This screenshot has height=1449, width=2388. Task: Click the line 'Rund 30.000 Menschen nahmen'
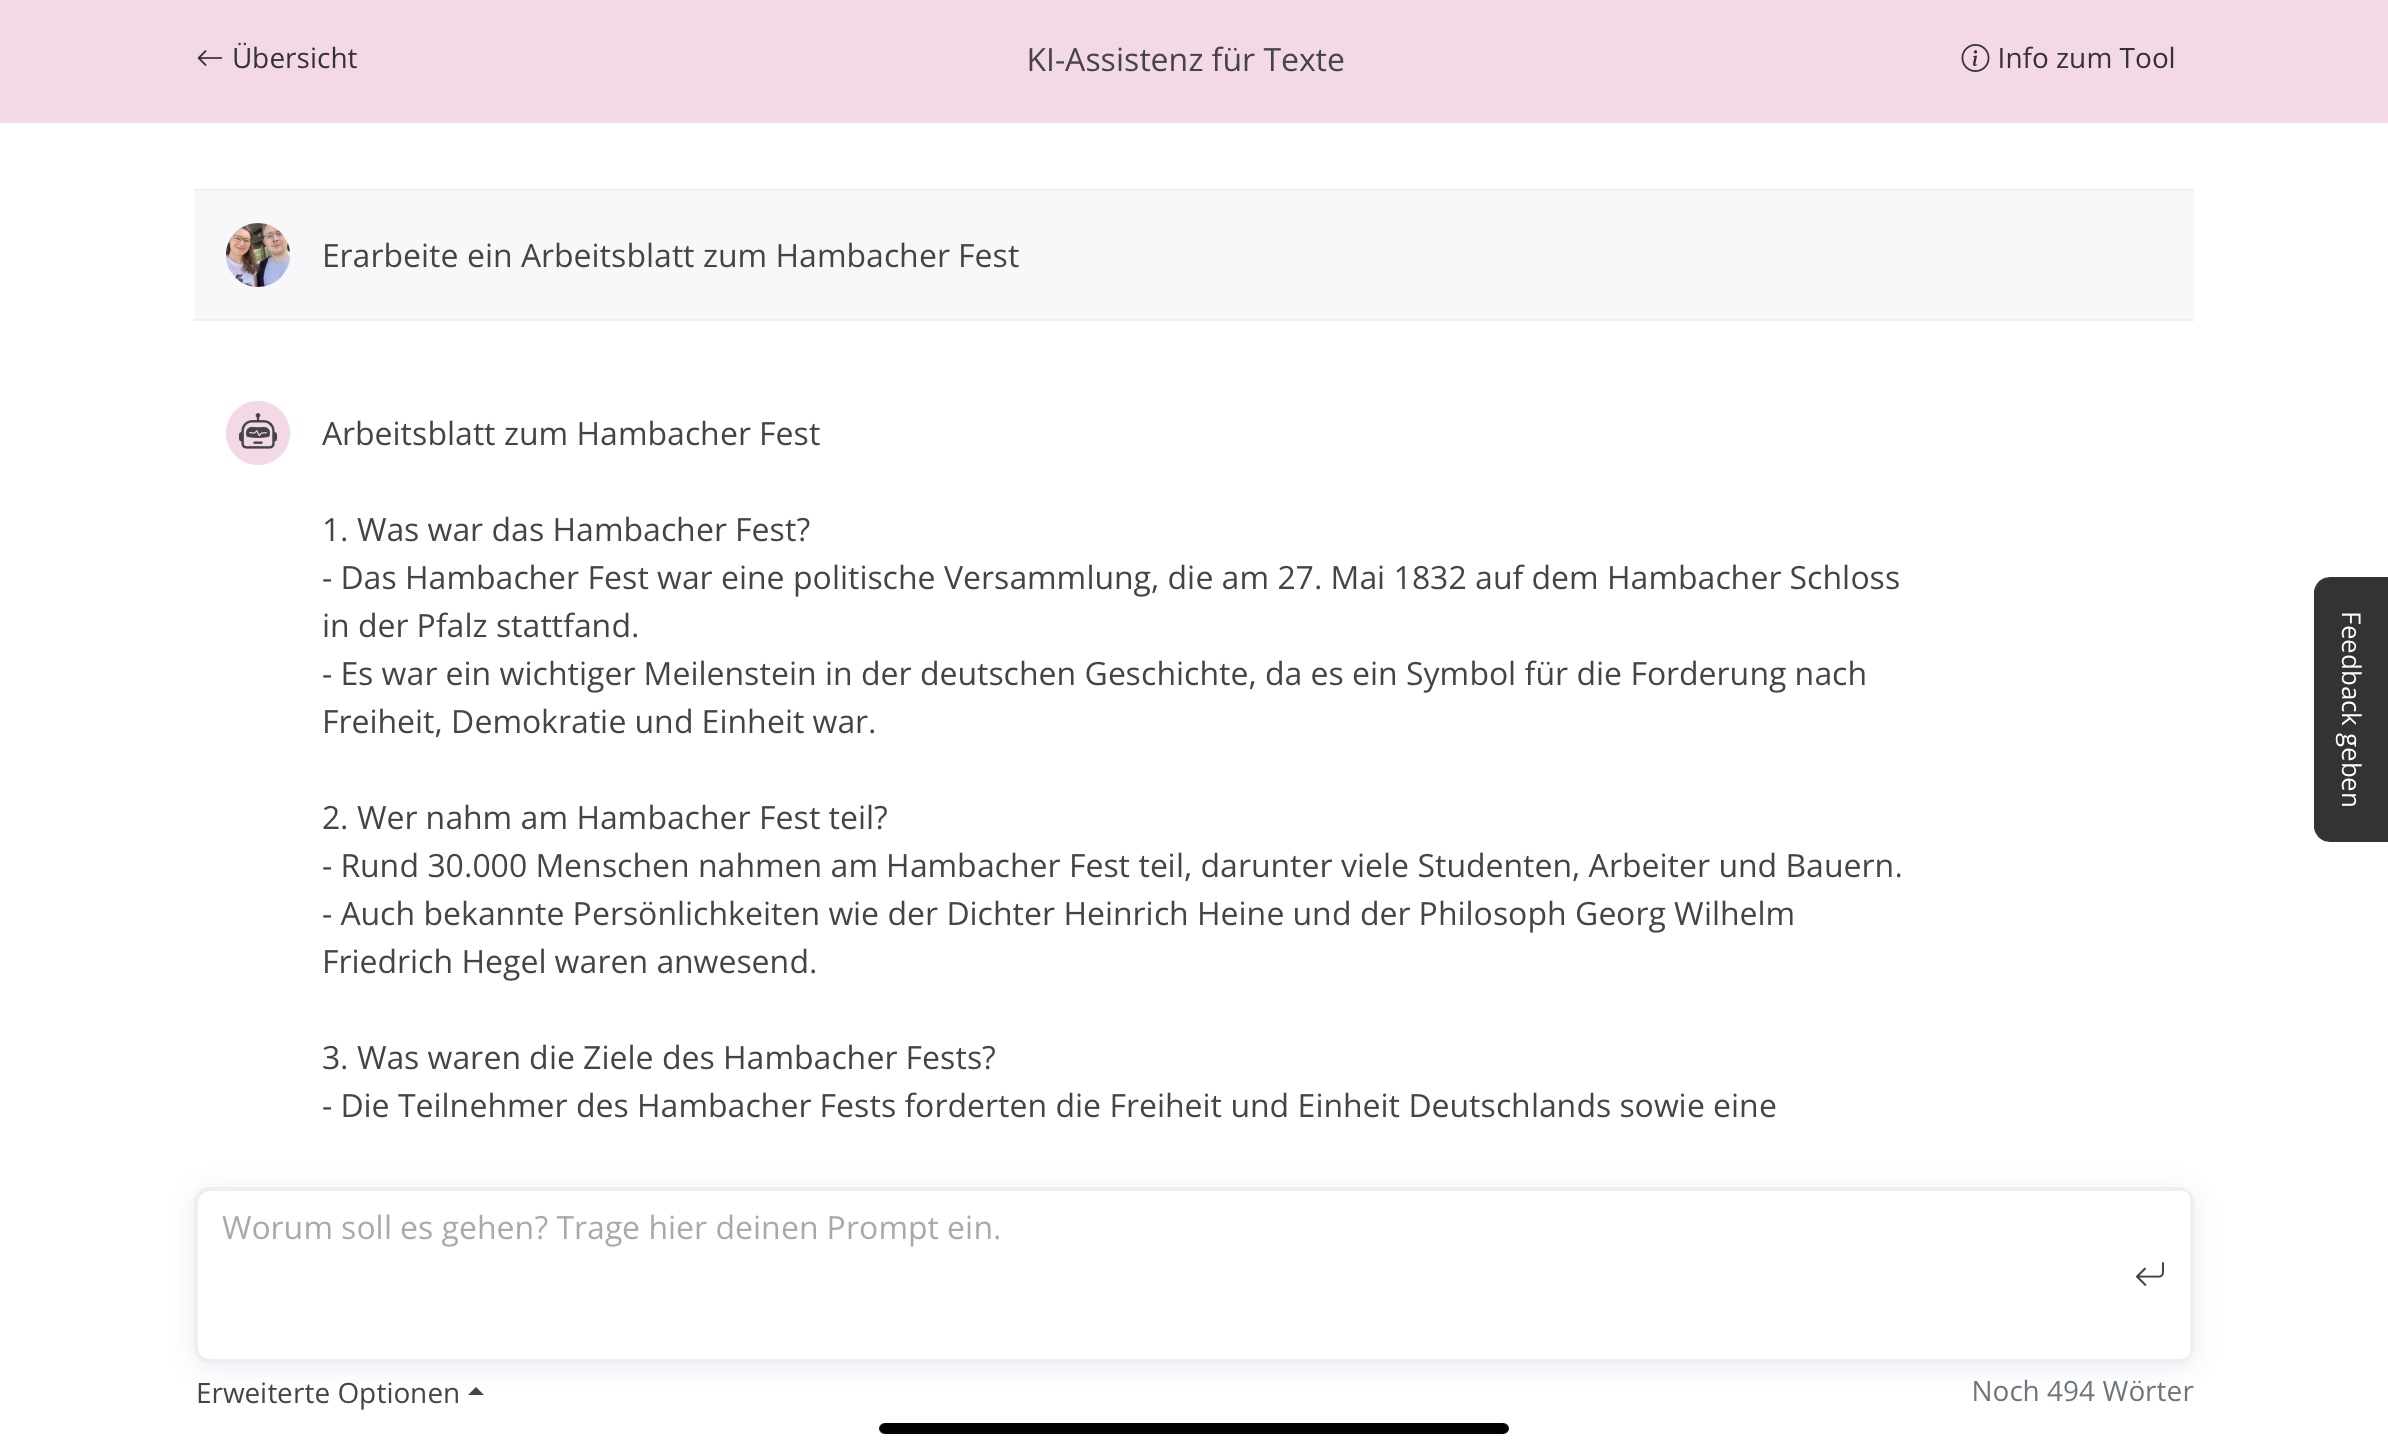1112,866
